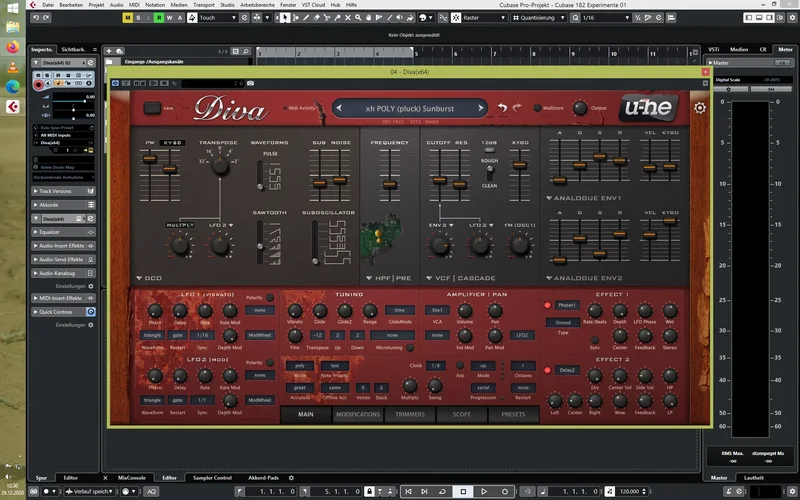Viewport: 800px width, 500px height.
Task: Open the PRESETS page button
Action: coord(512,413)
